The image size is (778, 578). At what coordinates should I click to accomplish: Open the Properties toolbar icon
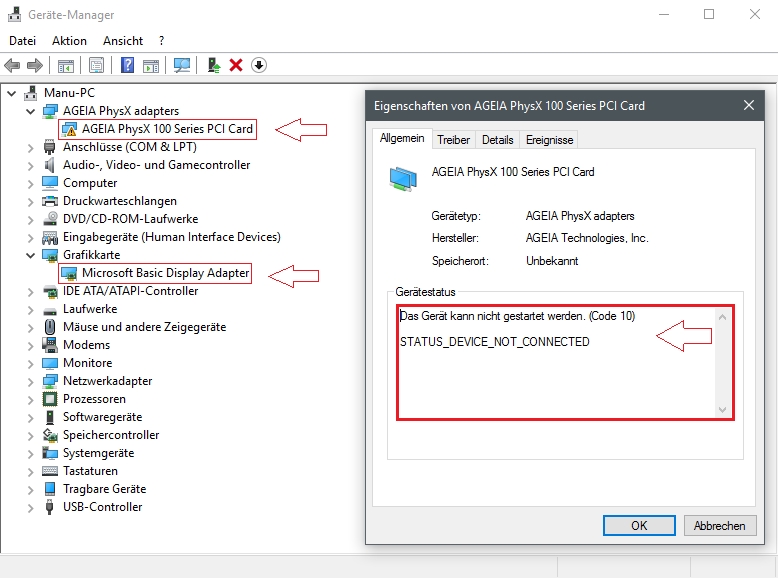pos(96,65)
